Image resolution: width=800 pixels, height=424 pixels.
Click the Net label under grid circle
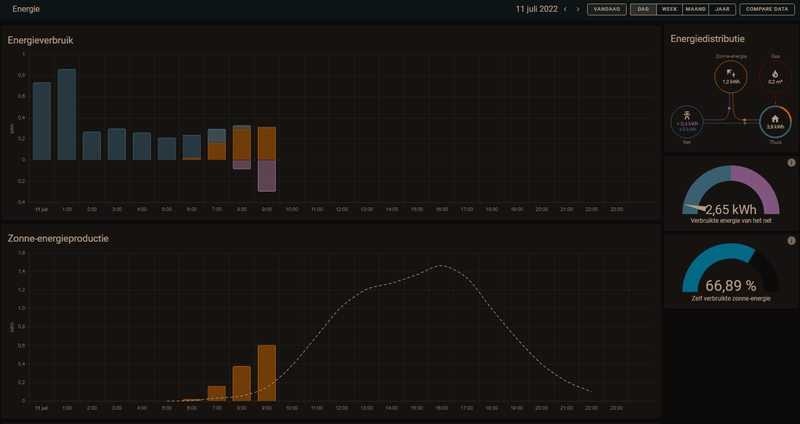click(687, 142)
